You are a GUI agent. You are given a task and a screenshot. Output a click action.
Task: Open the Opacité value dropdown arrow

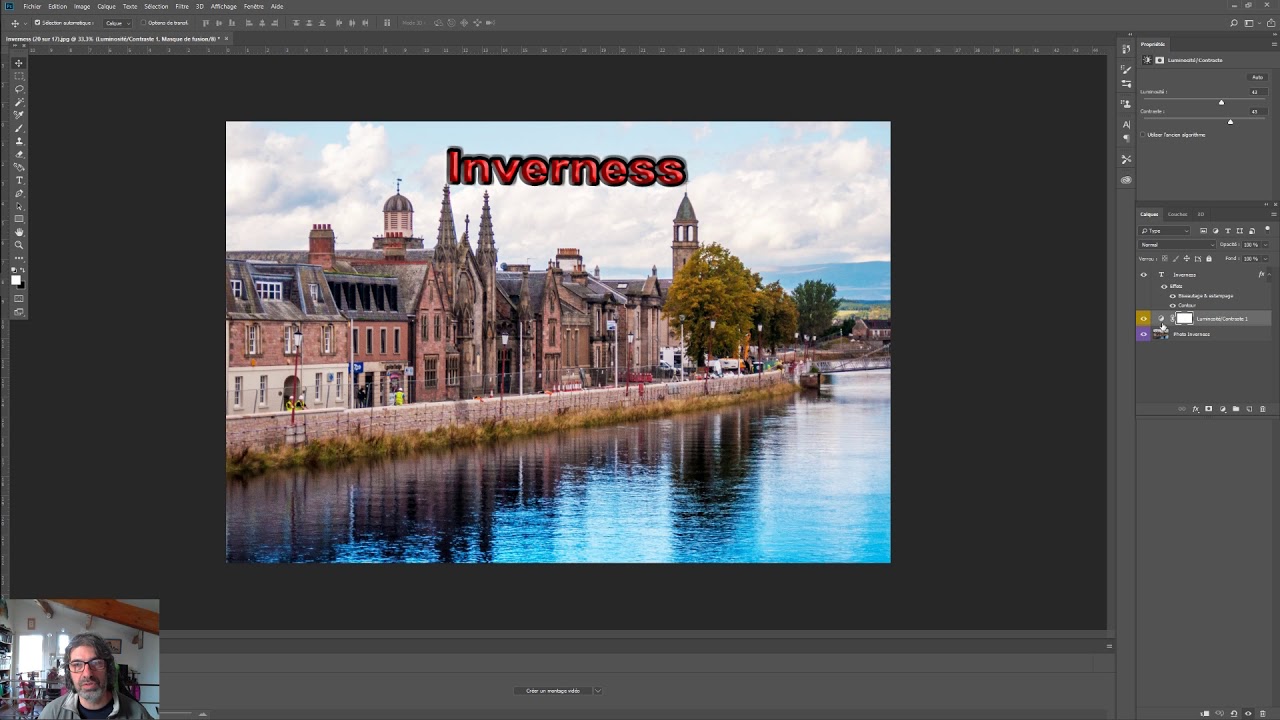tap(1265, 245)
